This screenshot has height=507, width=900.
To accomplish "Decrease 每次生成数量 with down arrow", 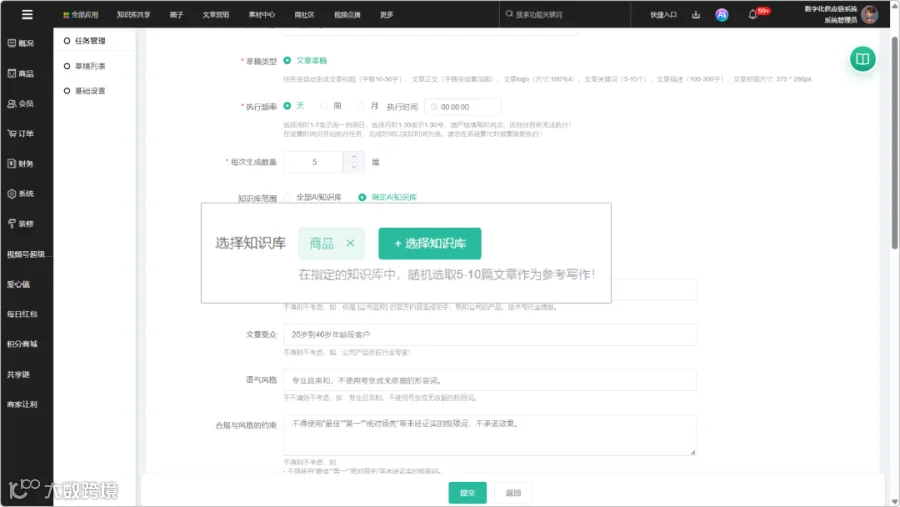I will (x=354, y=167).
